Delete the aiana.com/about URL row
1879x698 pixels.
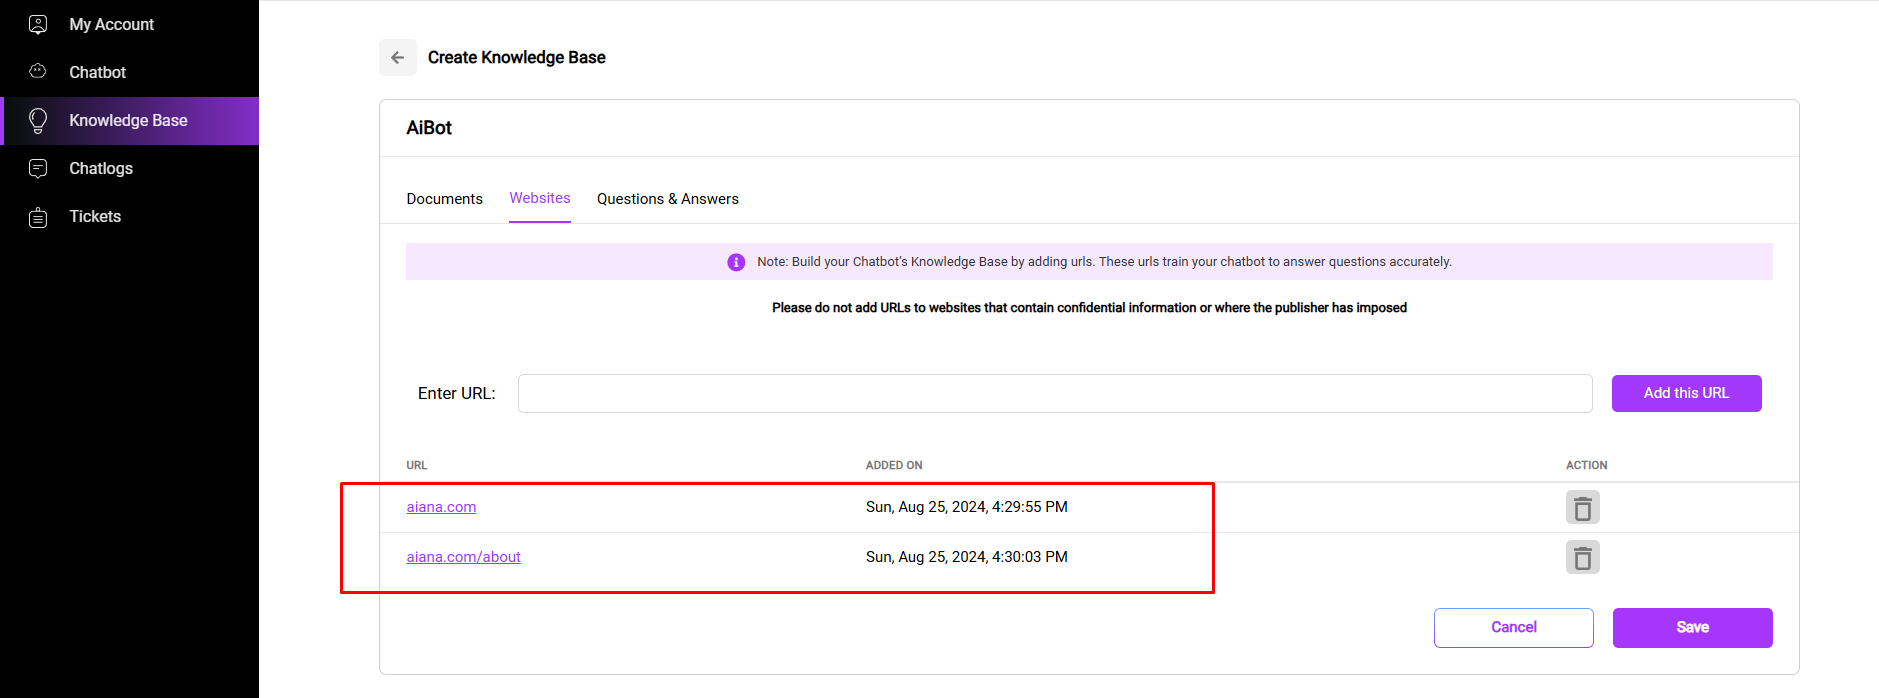point(1583,557)
